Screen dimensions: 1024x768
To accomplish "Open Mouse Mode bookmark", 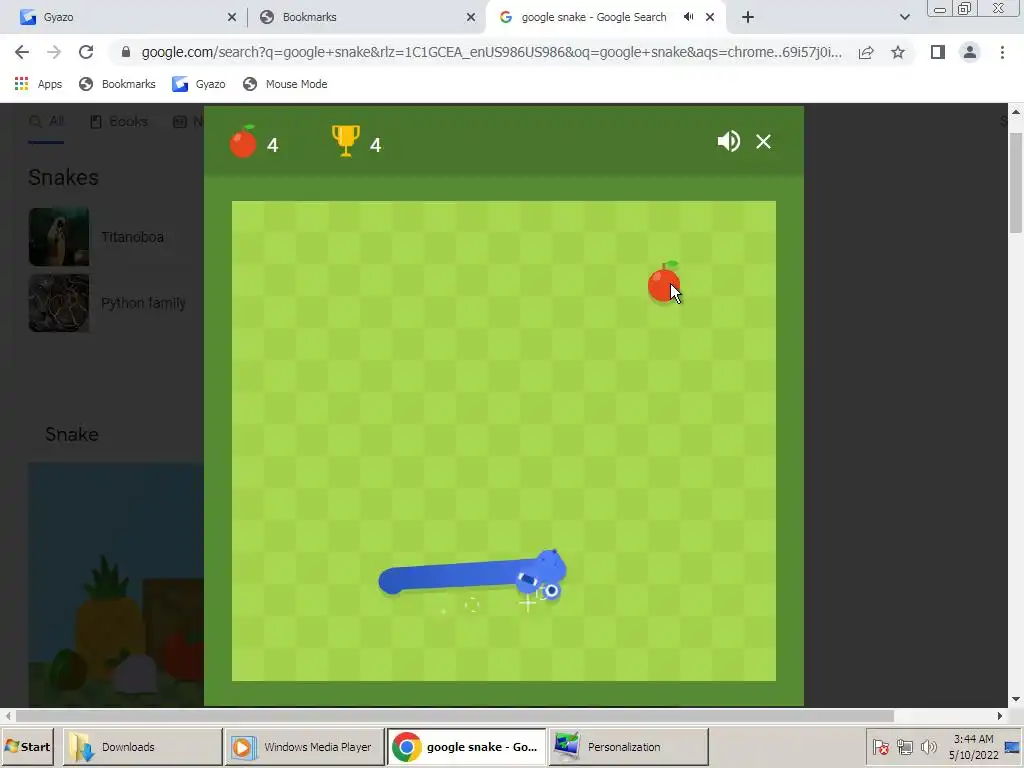I will tap(285, 84).
